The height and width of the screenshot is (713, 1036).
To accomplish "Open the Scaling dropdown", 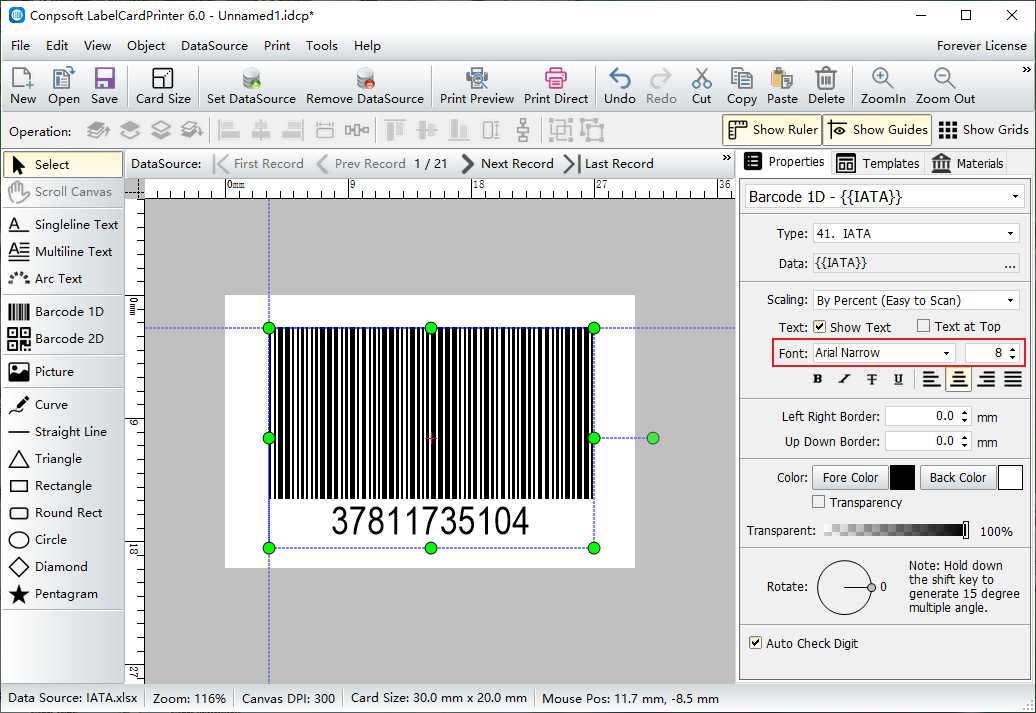I will point(1010,301).
